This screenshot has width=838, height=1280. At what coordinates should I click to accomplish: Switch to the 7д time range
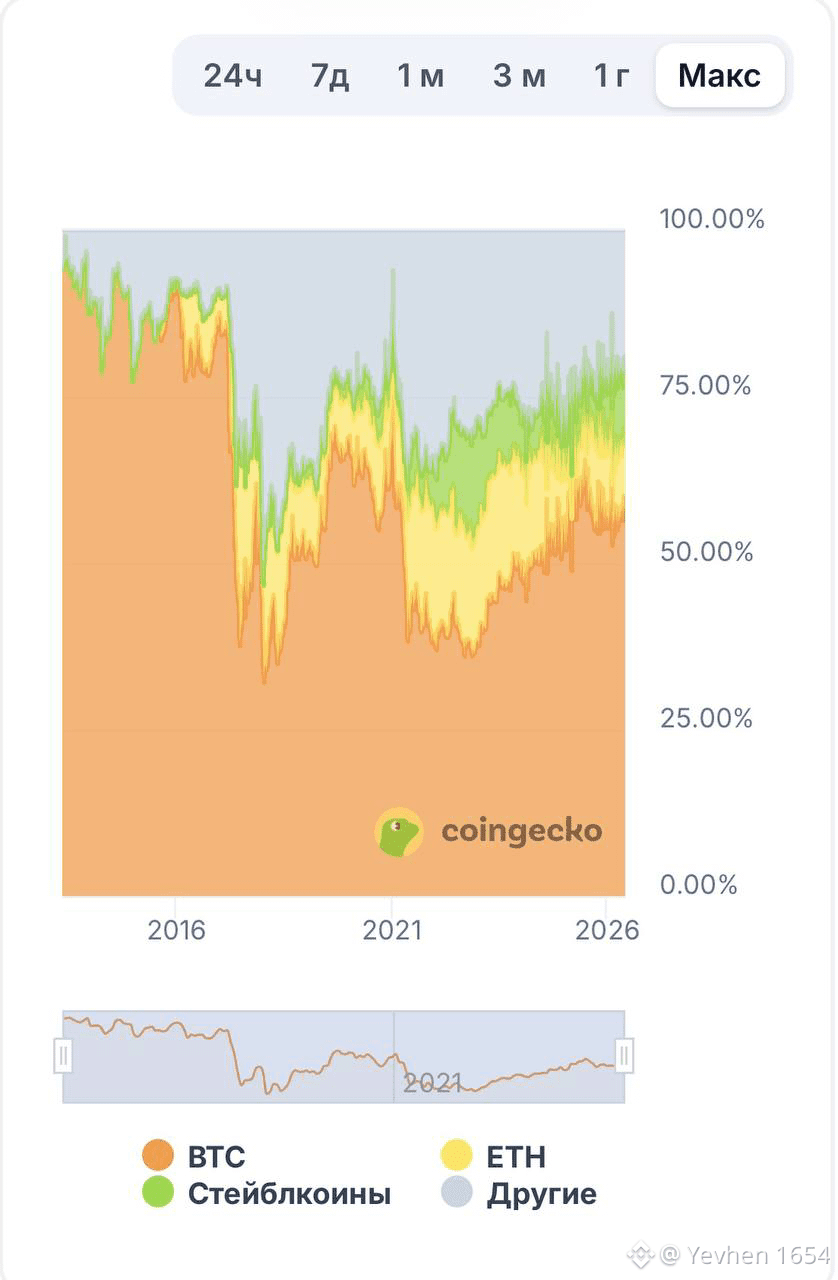pyautogui.click(x=330, y=75)
